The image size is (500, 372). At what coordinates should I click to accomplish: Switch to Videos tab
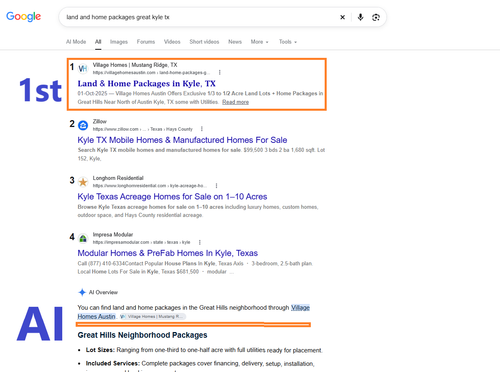(172, 42)
